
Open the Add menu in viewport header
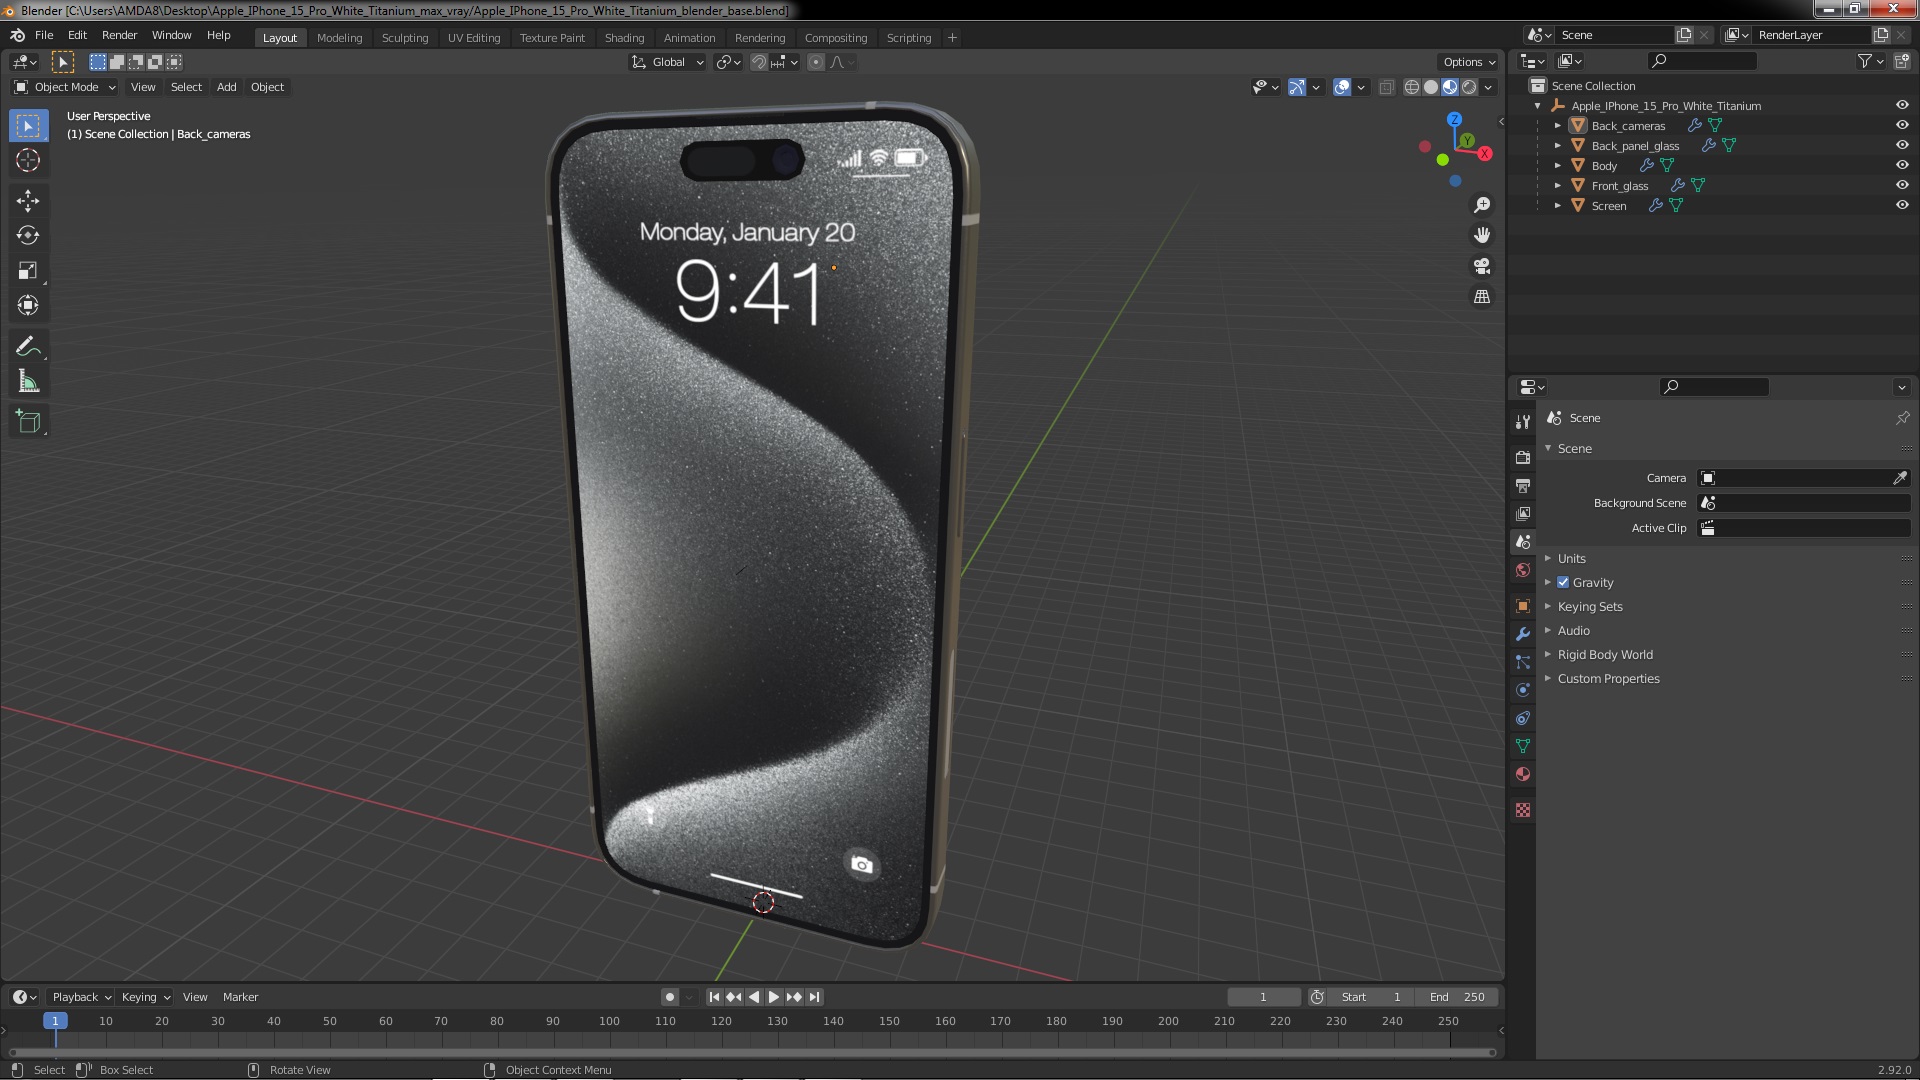227,87
